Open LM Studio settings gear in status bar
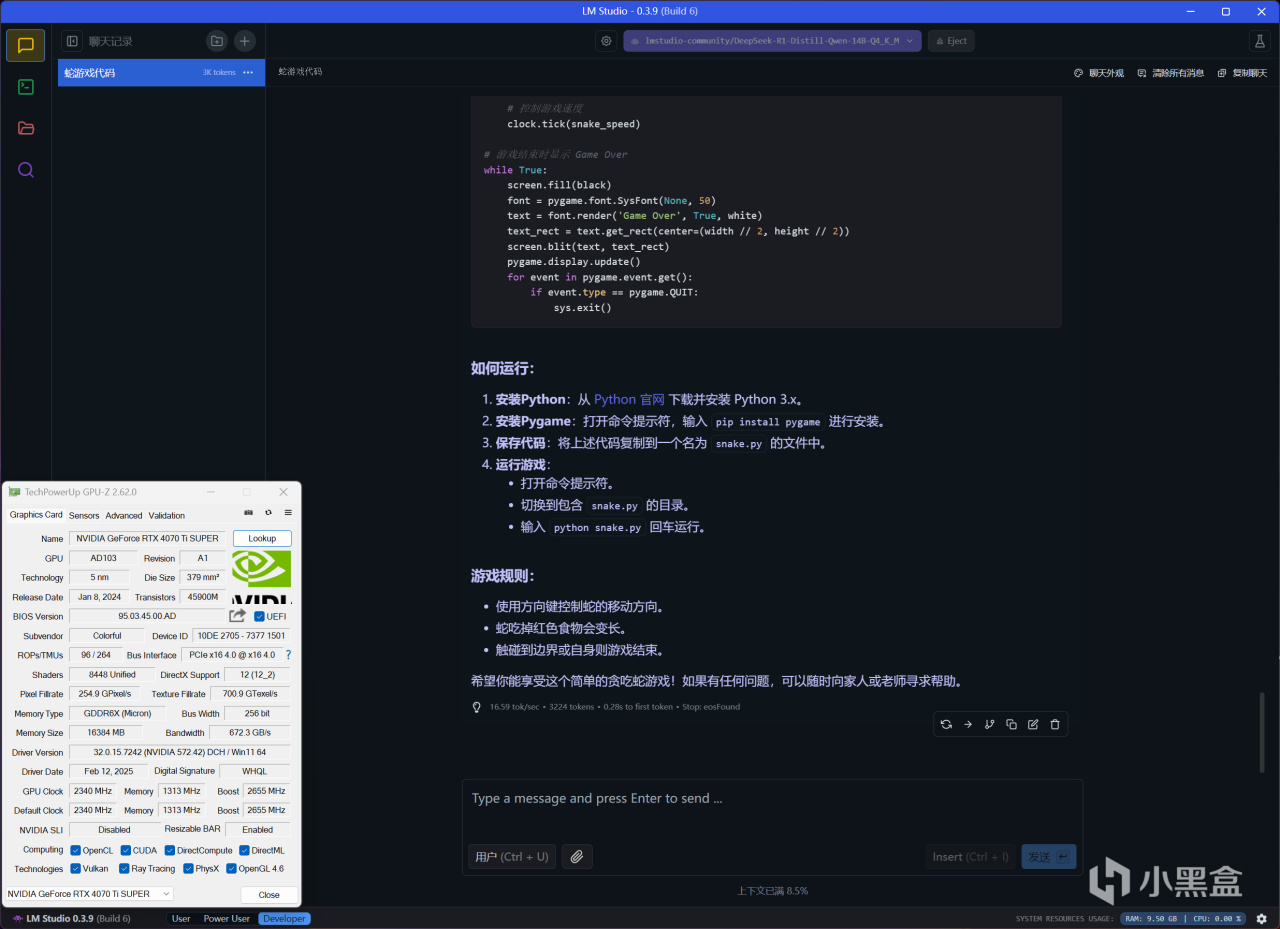The image size is (1280, 929). pyautogui.click(x=1261, y=919)
